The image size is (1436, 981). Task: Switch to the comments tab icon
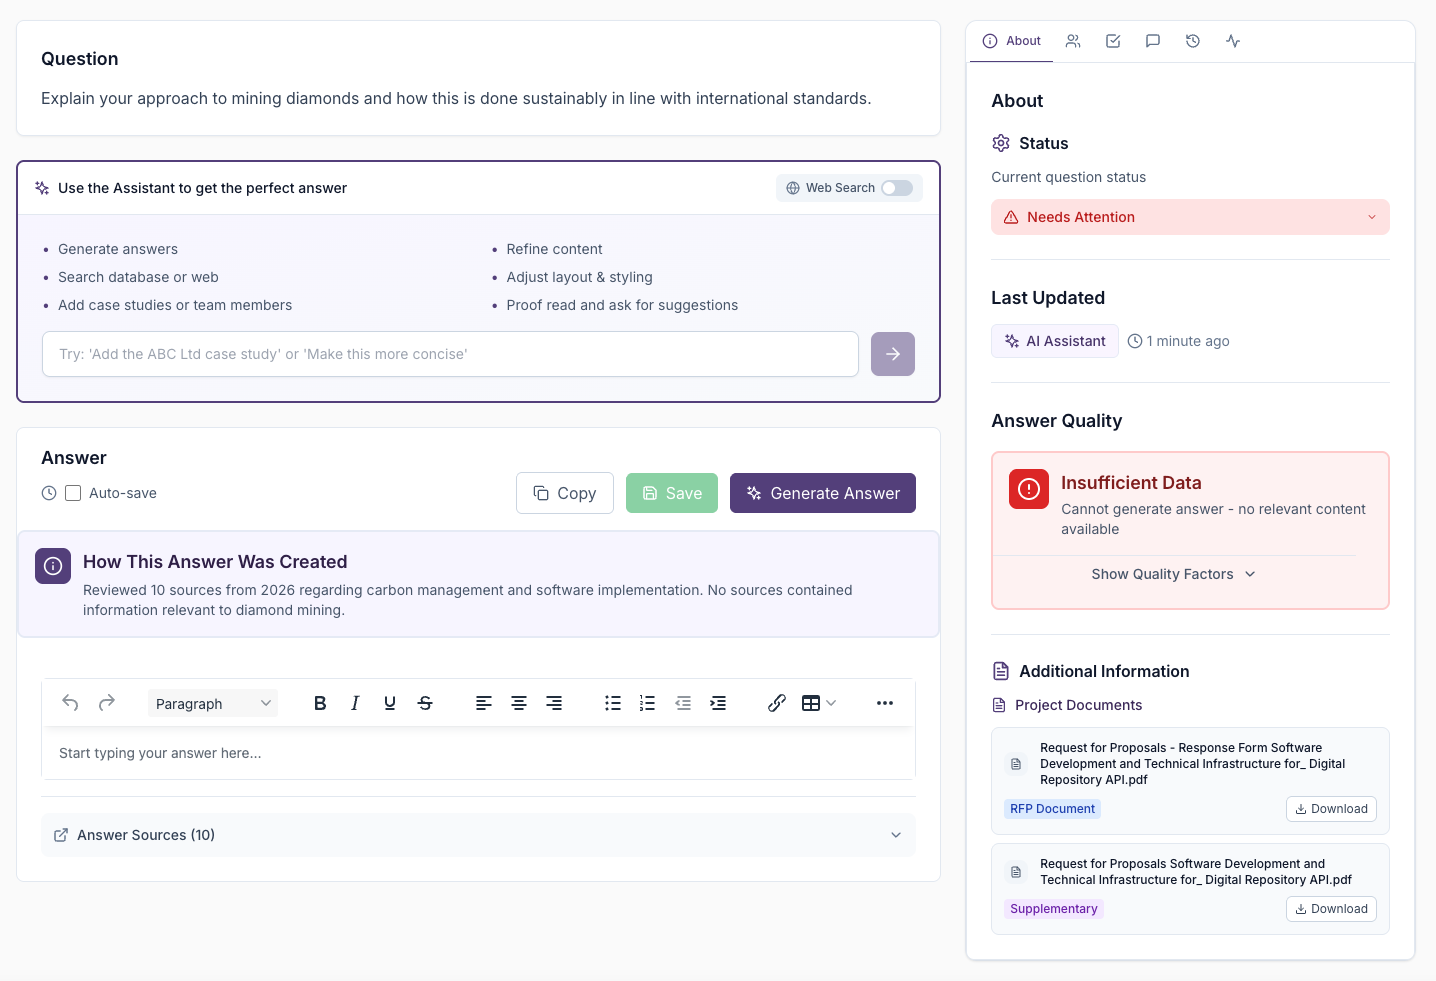tap(1153, 41)
